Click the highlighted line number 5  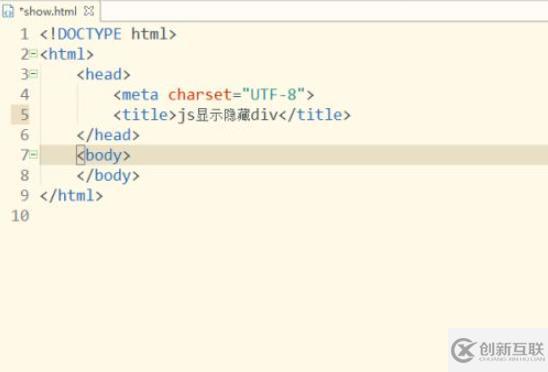pos(24,114)
